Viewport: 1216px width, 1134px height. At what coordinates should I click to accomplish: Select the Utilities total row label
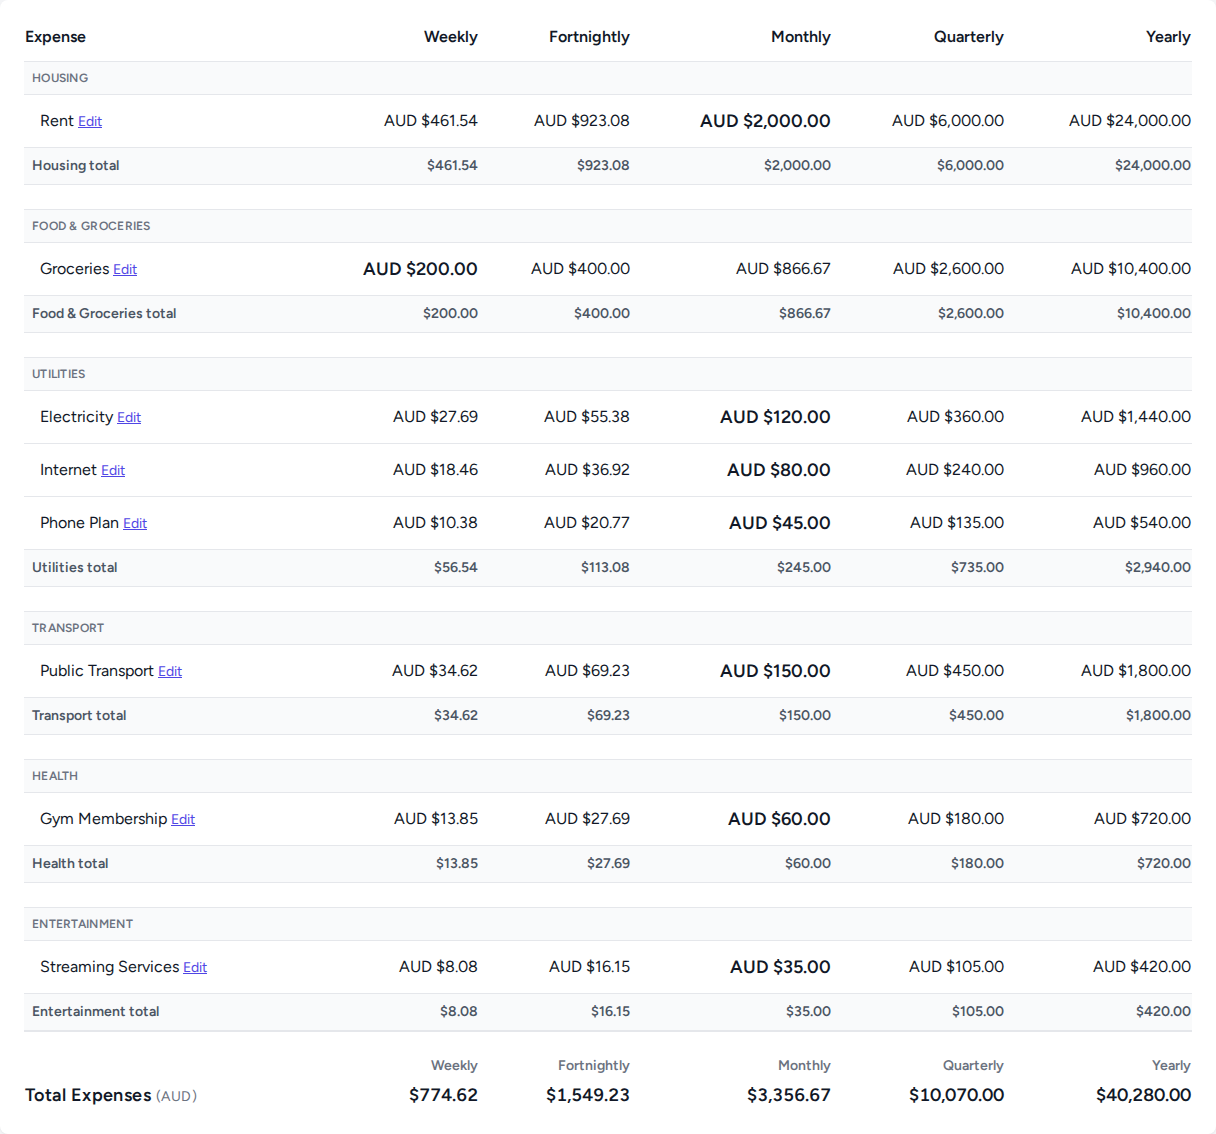tap(75, 568)
